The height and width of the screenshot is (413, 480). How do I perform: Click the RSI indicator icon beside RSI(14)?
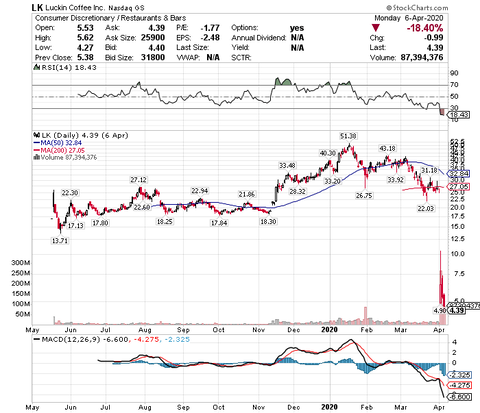pyautogui.click(x=36, y=68)
